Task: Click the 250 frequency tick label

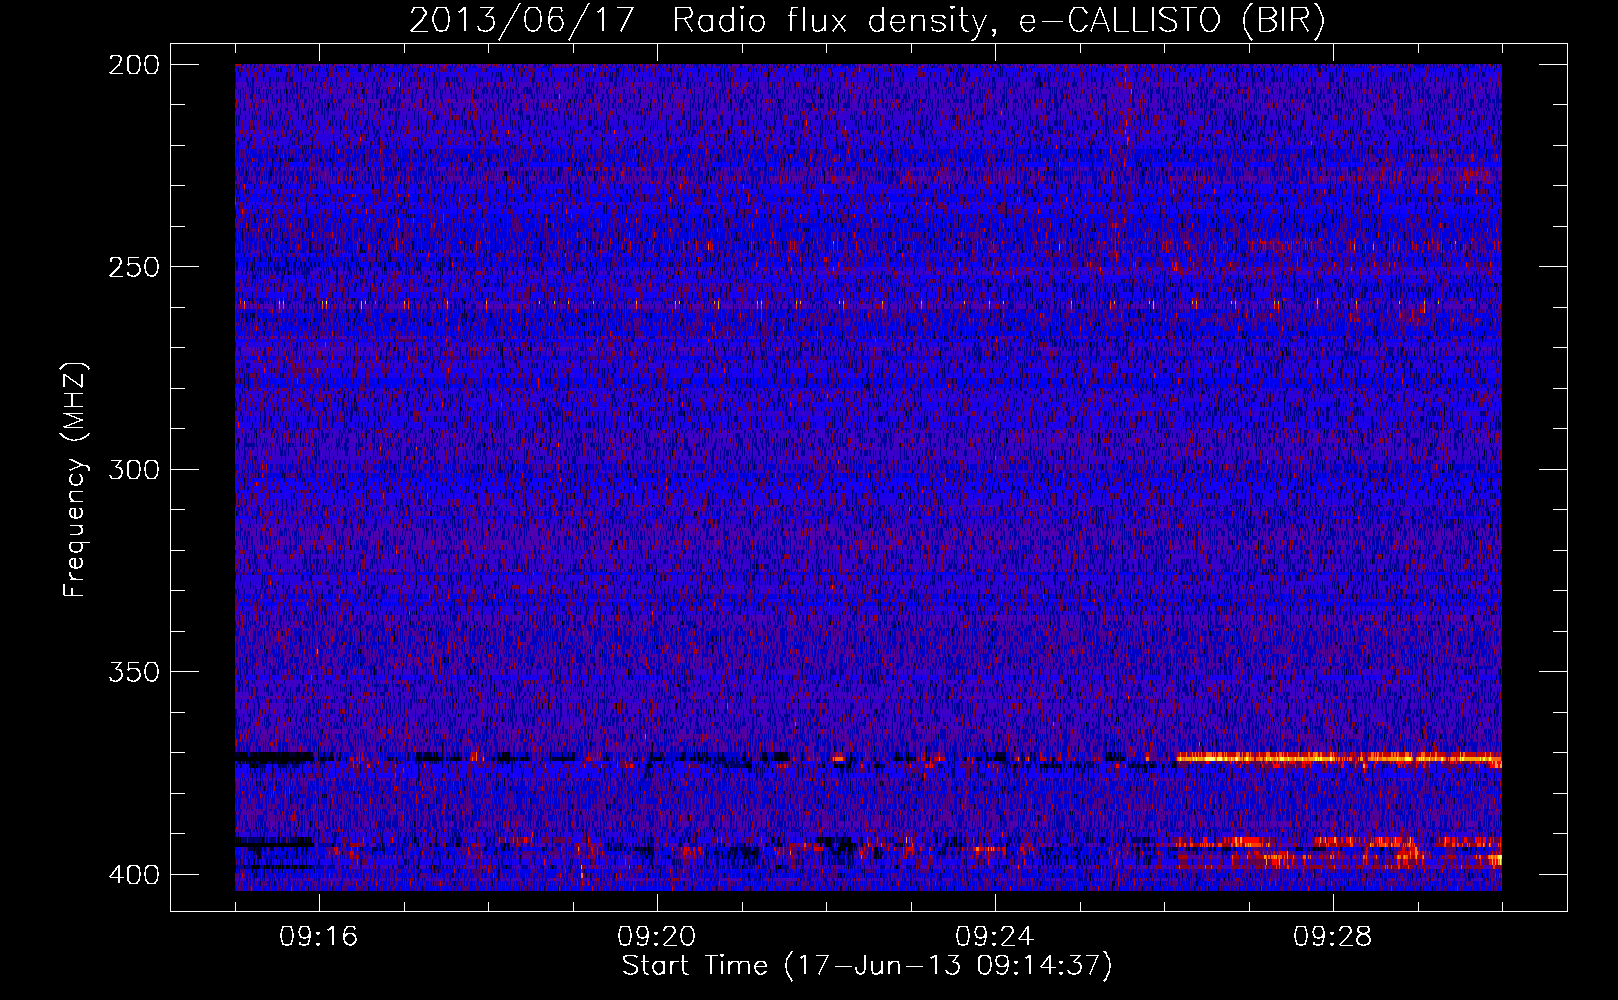Action: [x=133, y=267]
